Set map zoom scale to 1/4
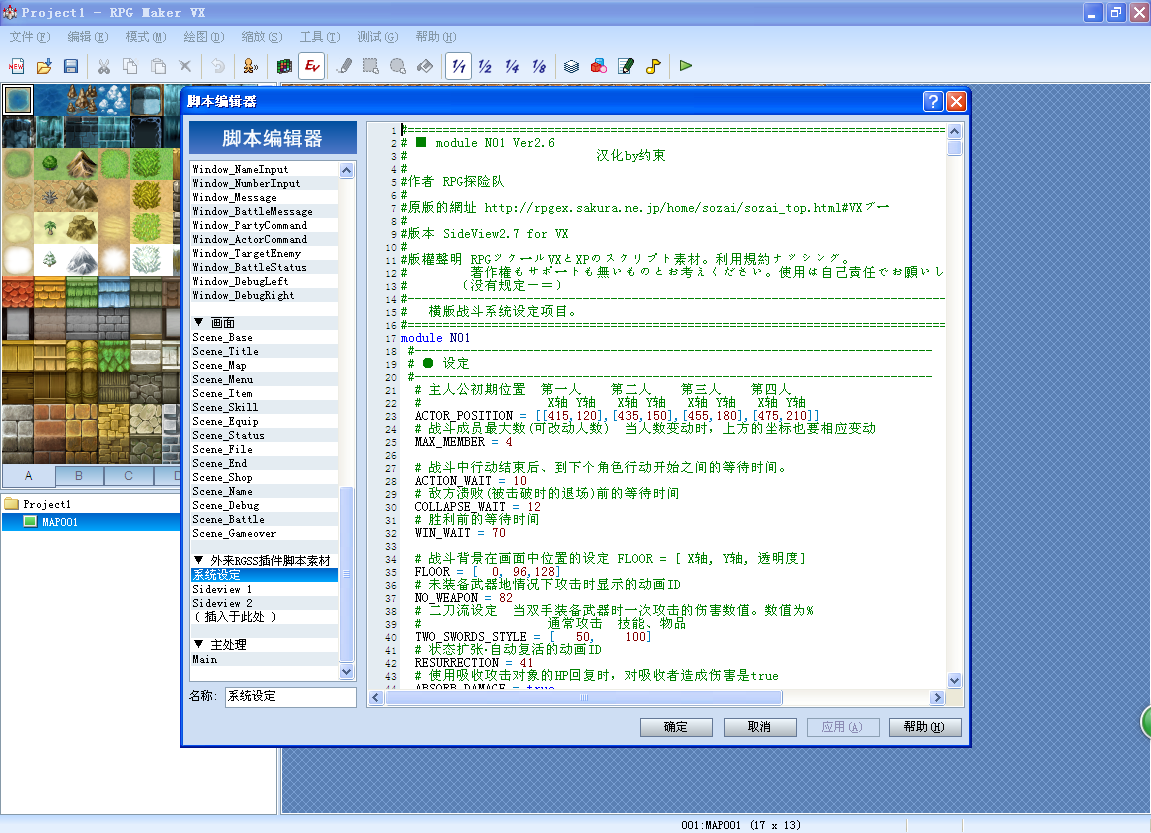 click(x=512, y=66)
